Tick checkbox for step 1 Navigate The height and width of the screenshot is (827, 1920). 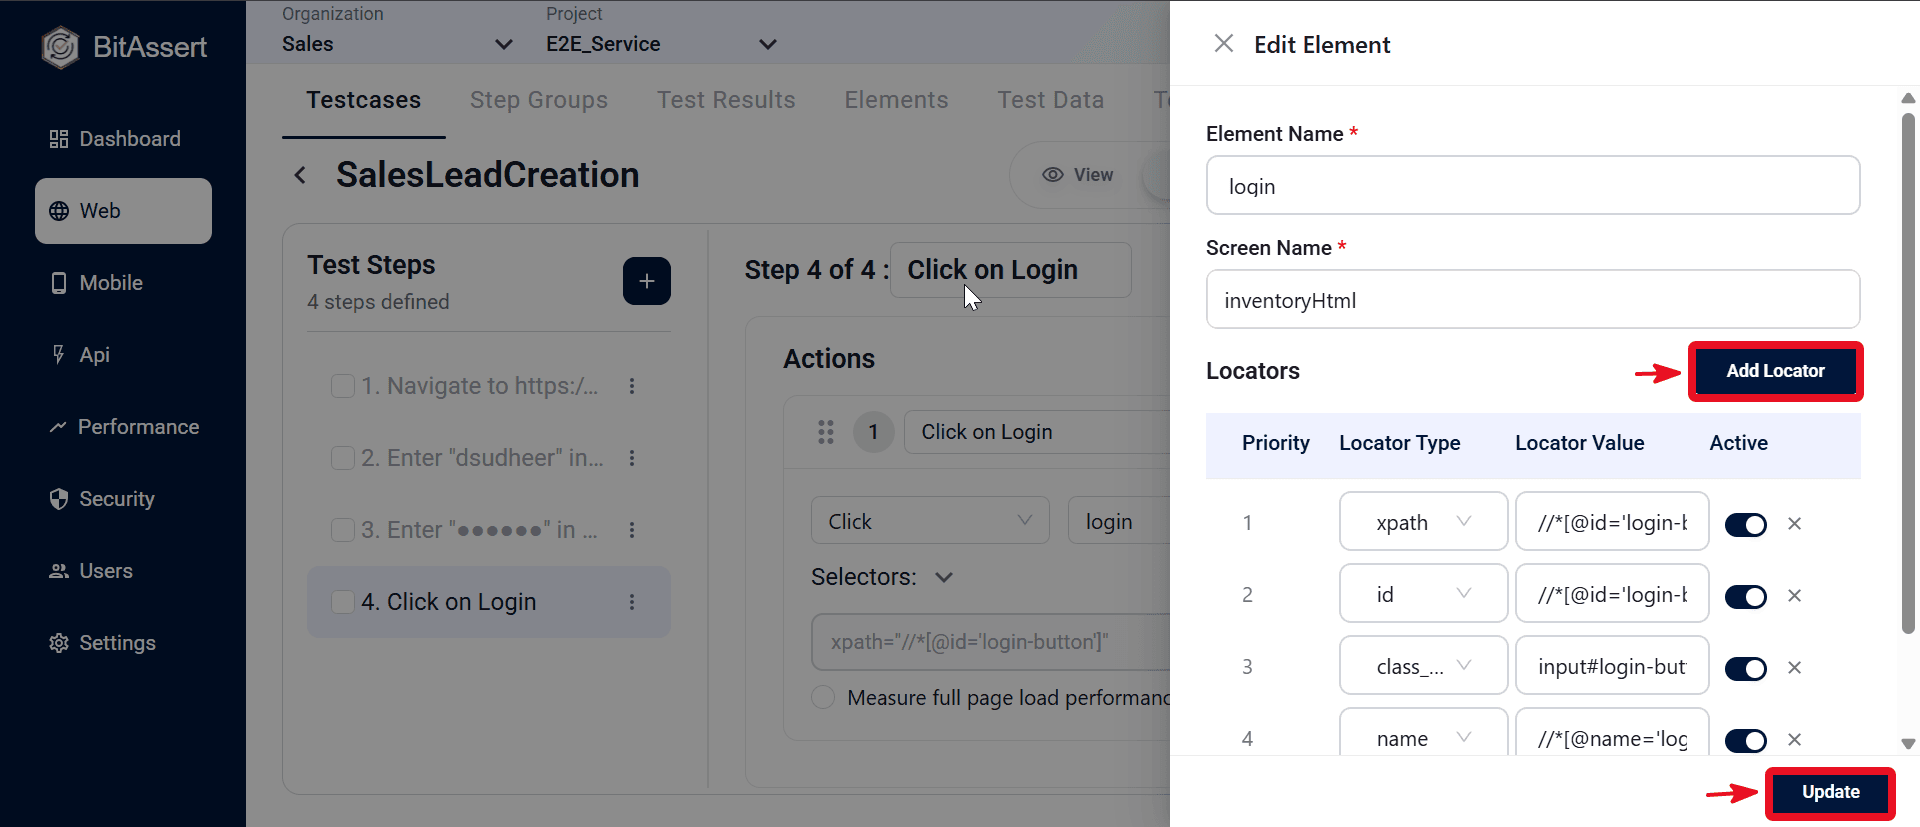point(343,386)
